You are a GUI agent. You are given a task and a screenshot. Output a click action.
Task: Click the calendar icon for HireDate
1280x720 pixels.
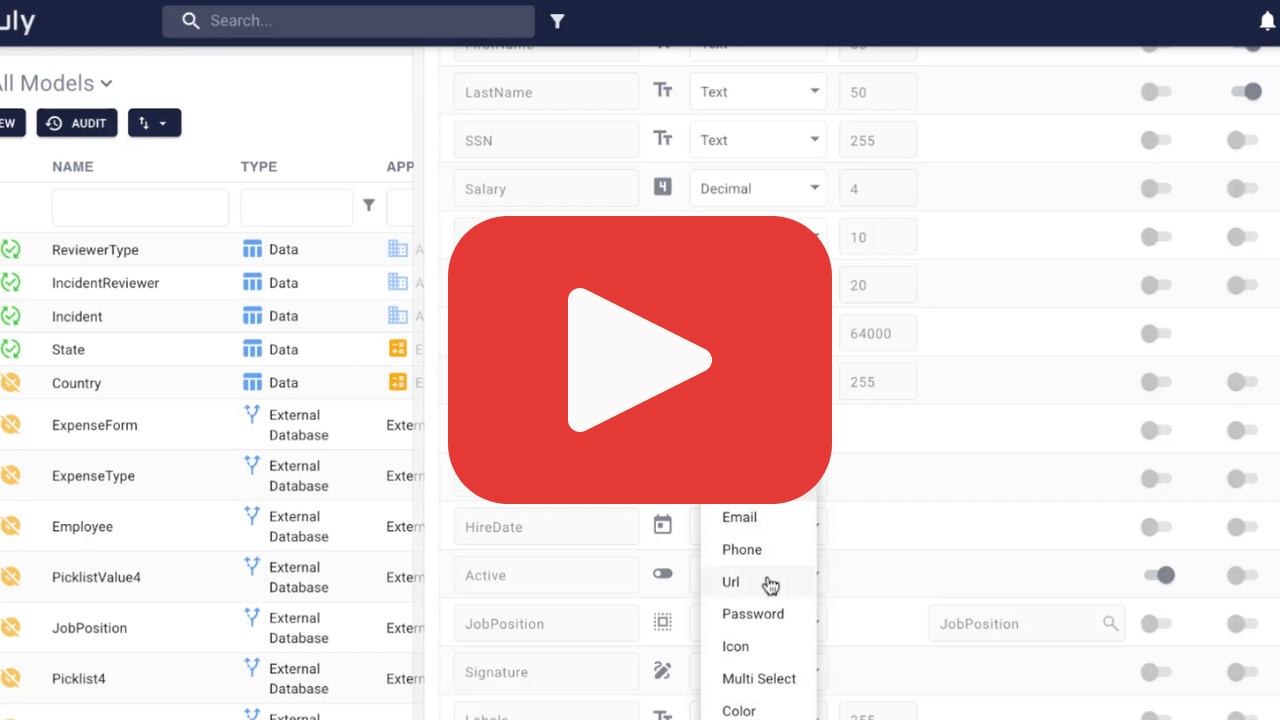(x=663, y=525)
